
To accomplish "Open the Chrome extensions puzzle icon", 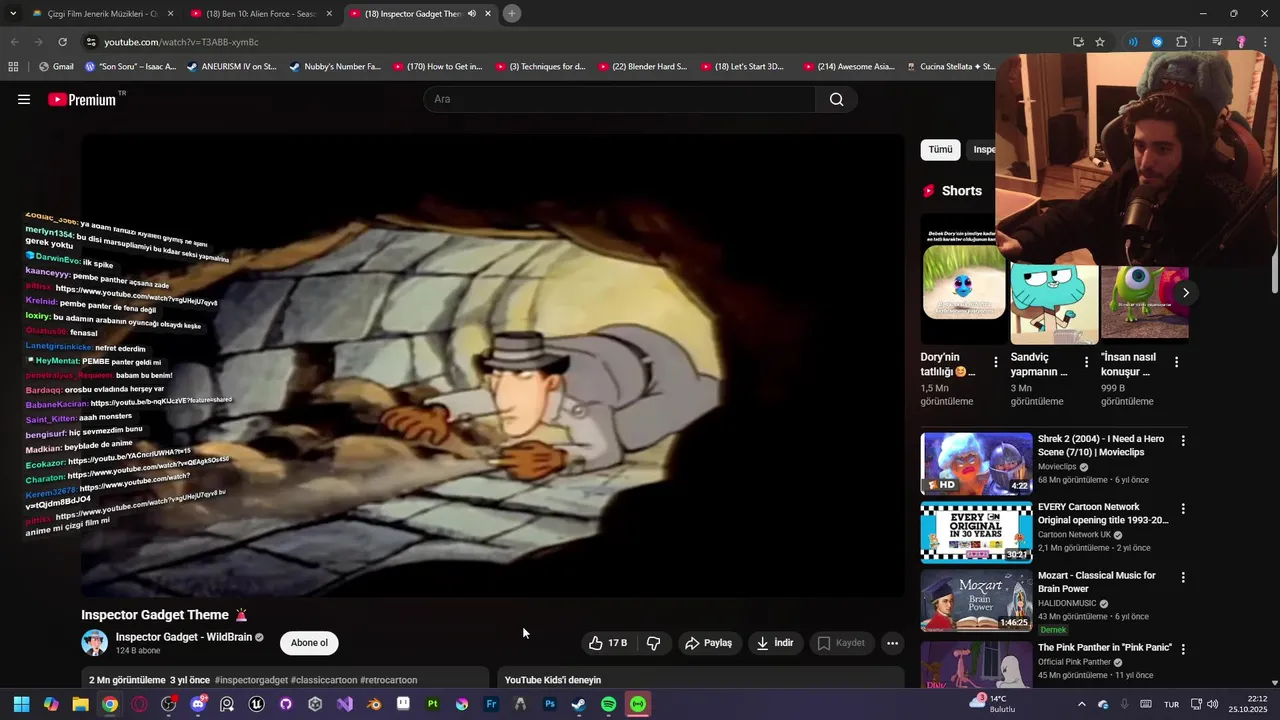I will point(1182,42).
